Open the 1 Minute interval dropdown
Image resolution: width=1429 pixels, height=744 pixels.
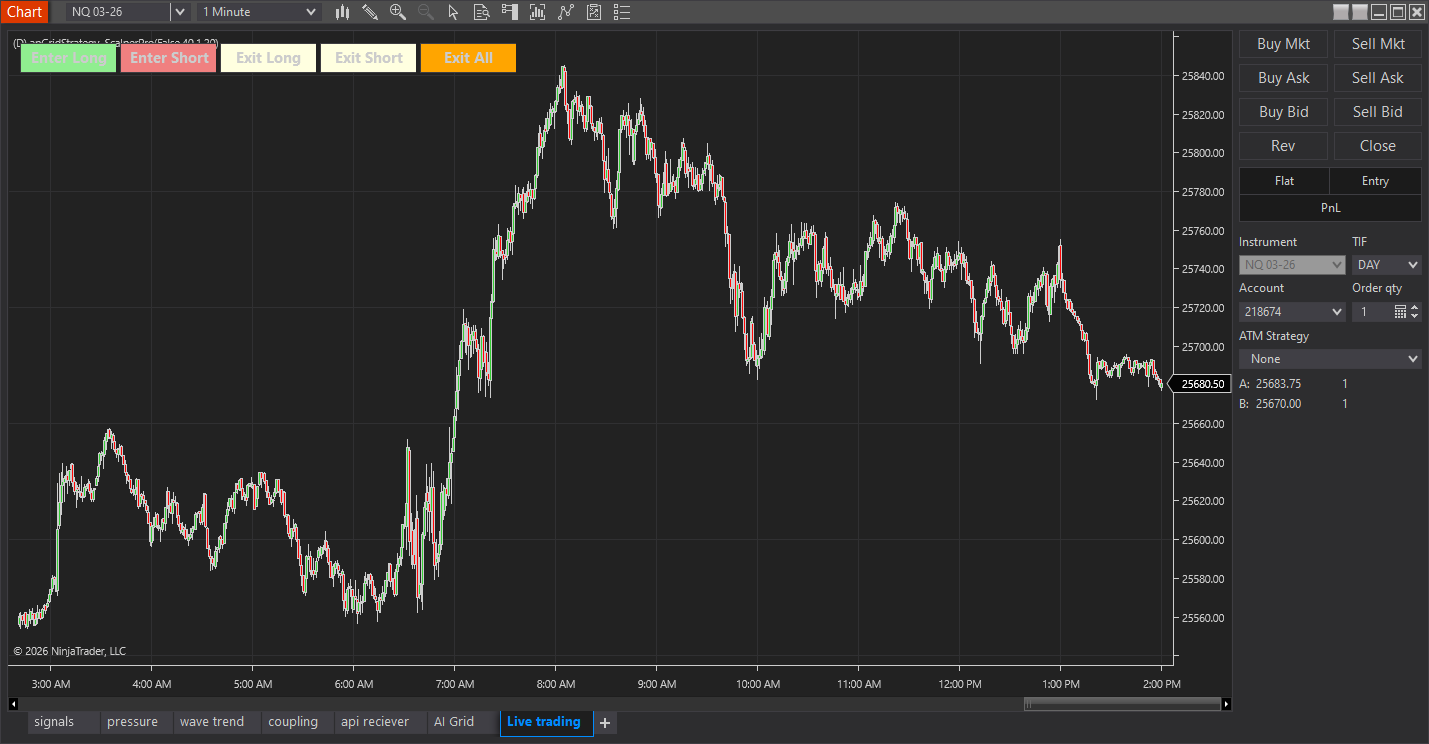point(257,12)
